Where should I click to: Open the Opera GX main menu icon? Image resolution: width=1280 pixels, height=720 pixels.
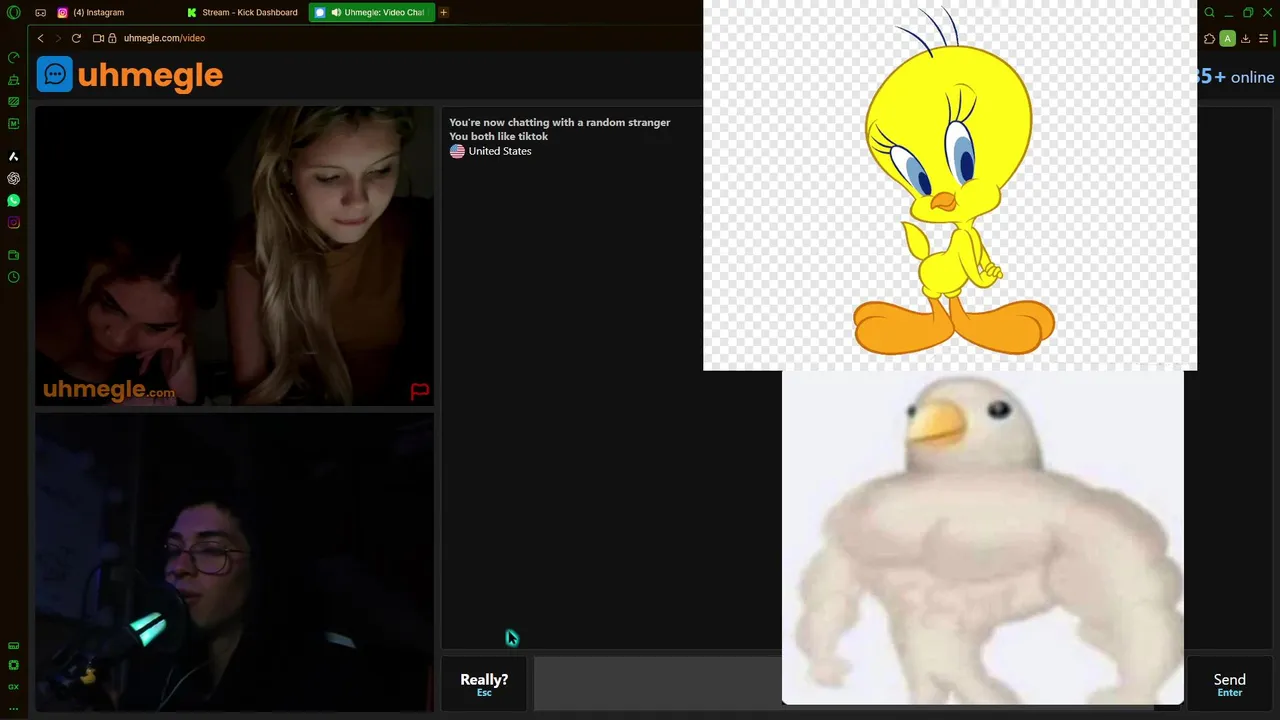(x=14, y=12)
